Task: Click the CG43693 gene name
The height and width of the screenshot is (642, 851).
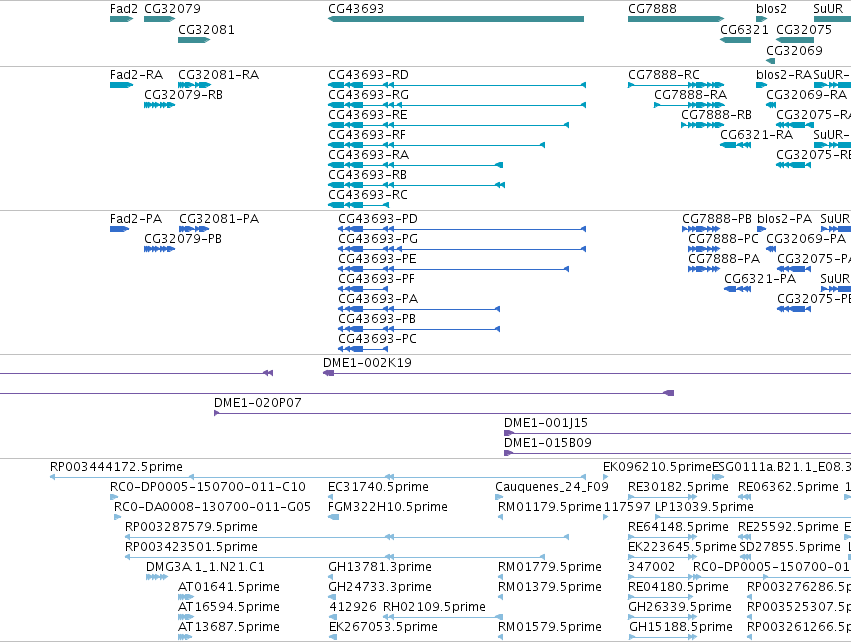Action: [356, 9]
